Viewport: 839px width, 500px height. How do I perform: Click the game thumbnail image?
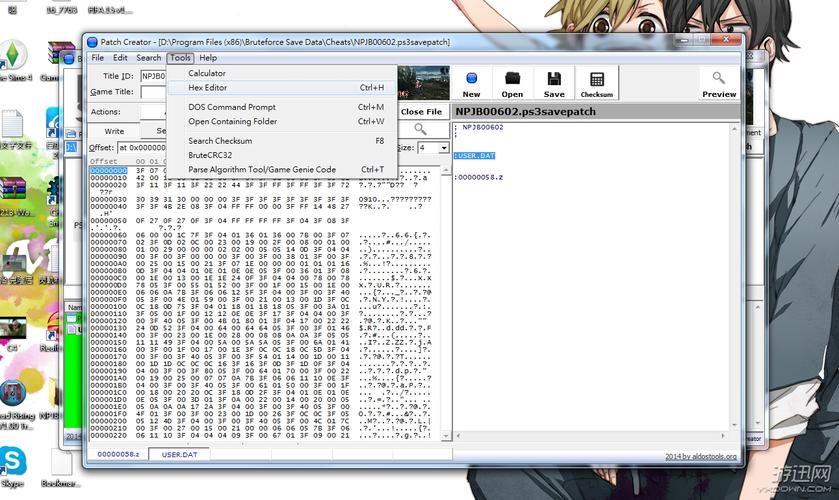pyautogui.click(x=423, y=83)
